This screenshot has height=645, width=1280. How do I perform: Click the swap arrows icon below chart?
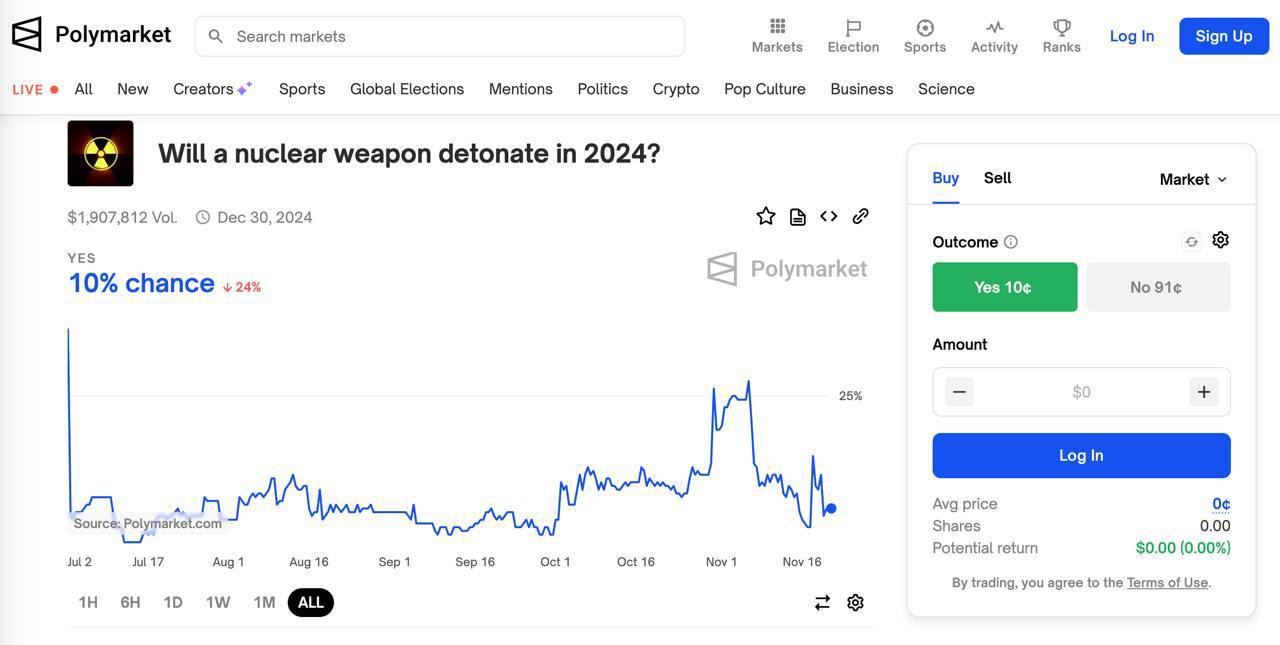pos(822,602)
